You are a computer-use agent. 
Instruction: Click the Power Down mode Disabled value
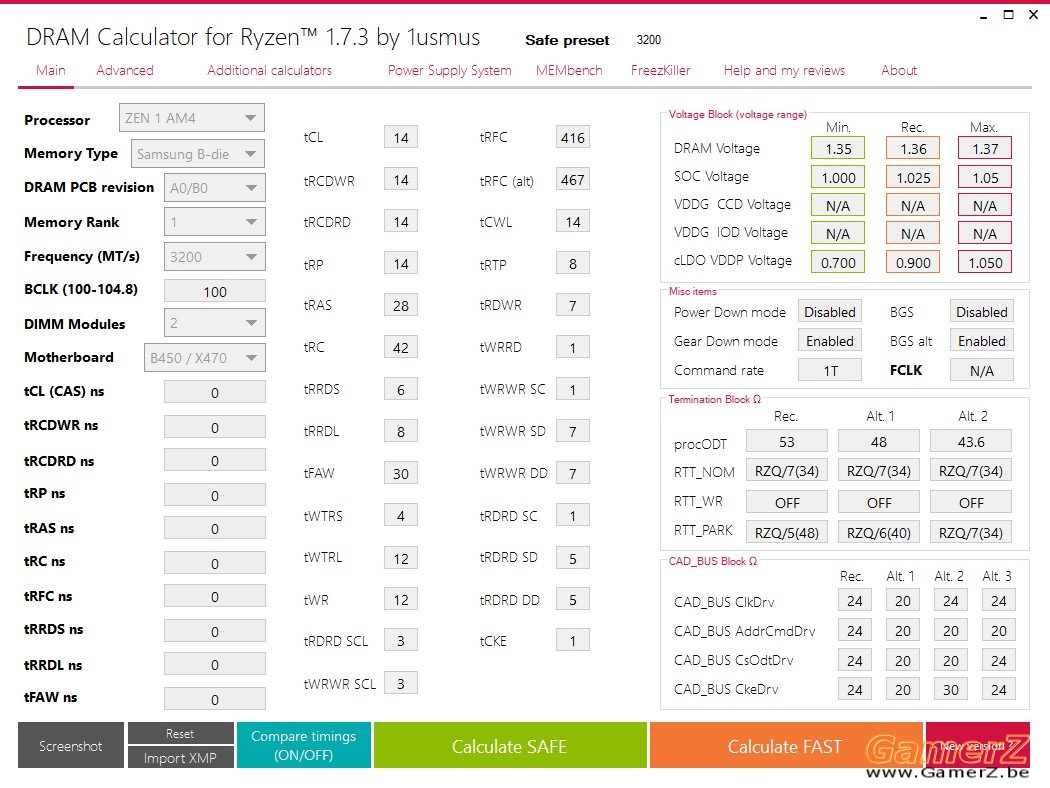[x=830, y=312]
